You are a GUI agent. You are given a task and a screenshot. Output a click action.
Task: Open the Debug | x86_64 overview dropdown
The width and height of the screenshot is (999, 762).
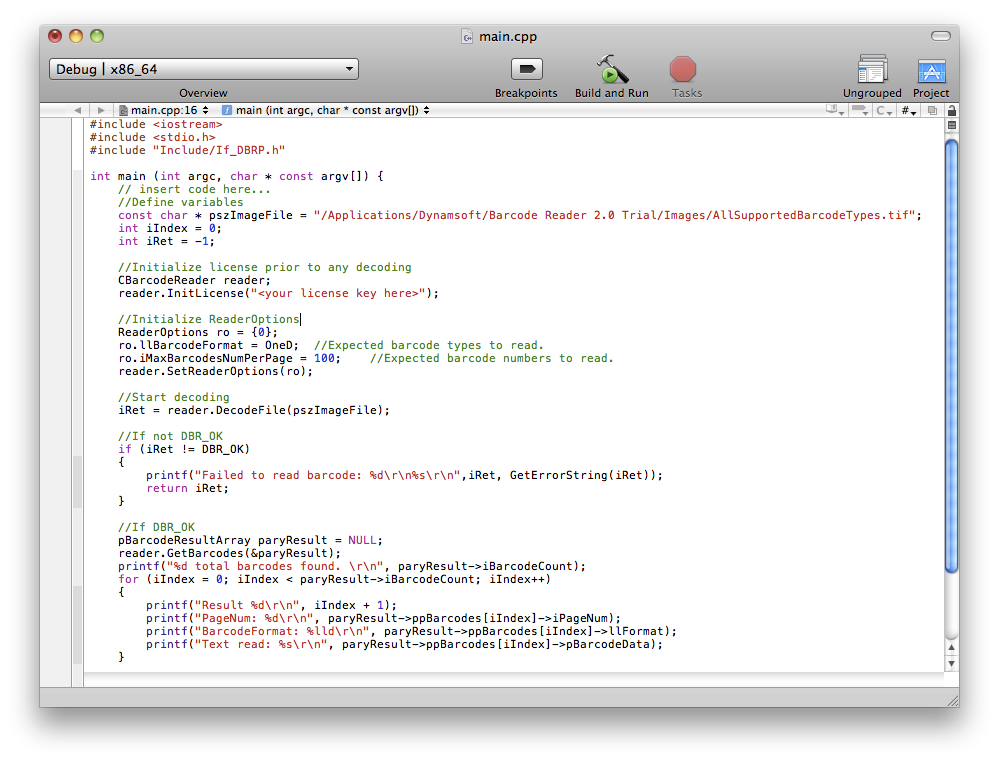point(204,69)
